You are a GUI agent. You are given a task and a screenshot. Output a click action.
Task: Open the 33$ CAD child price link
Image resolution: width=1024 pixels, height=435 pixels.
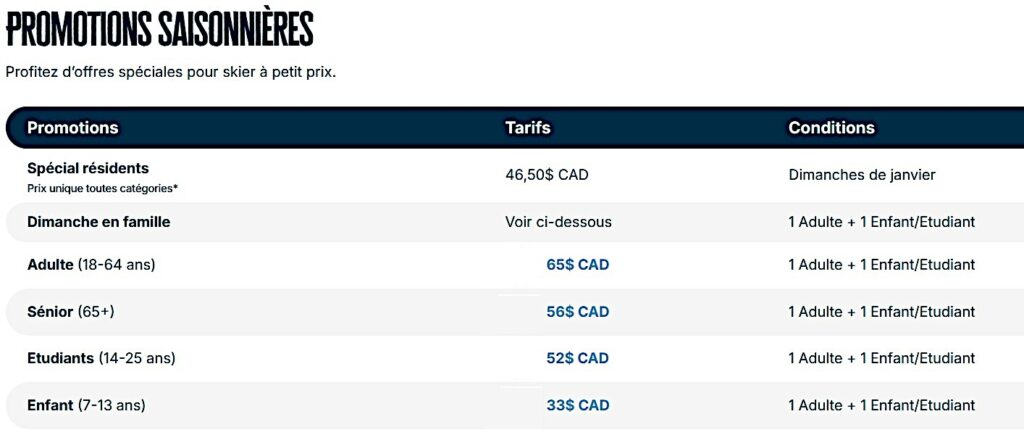[x=577, y=405]
